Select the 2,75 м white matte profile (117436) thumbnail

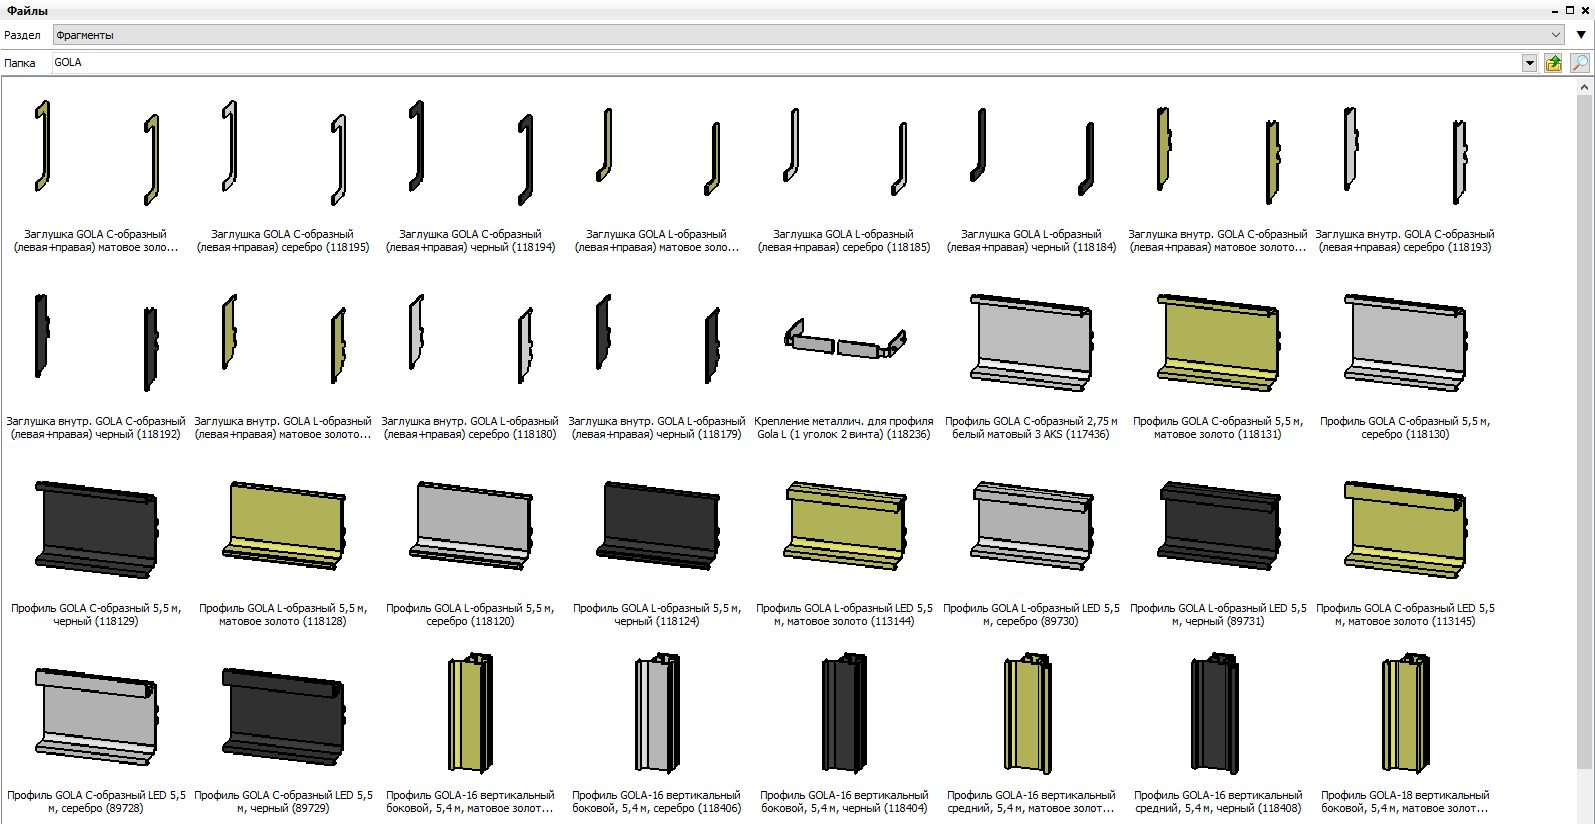pos(1031,343)
